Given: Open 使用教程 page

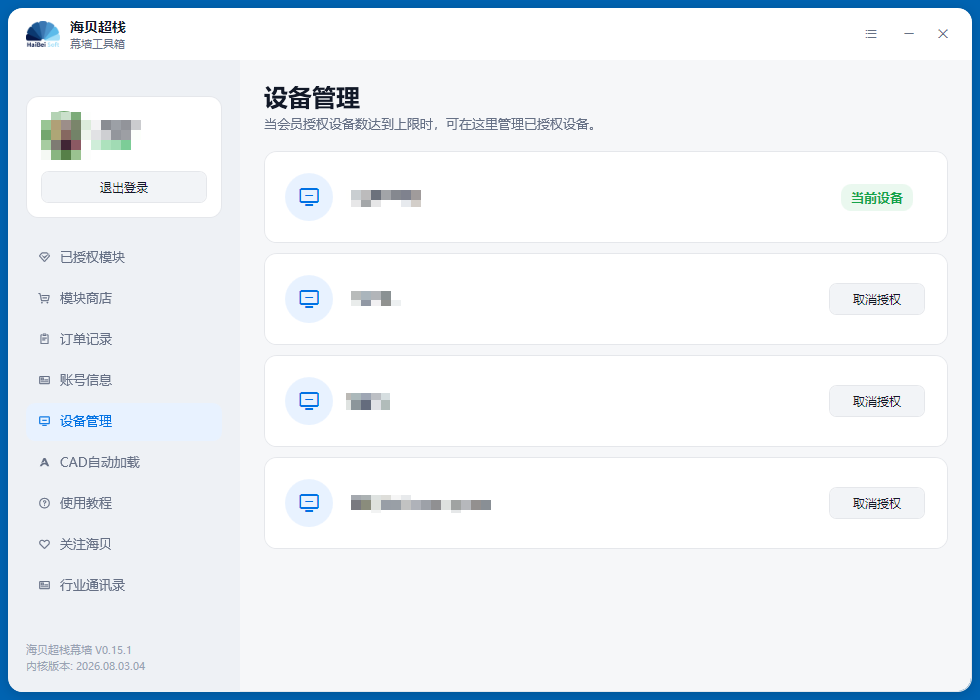Looking at the screenshot, I should (x=124, y=503).
